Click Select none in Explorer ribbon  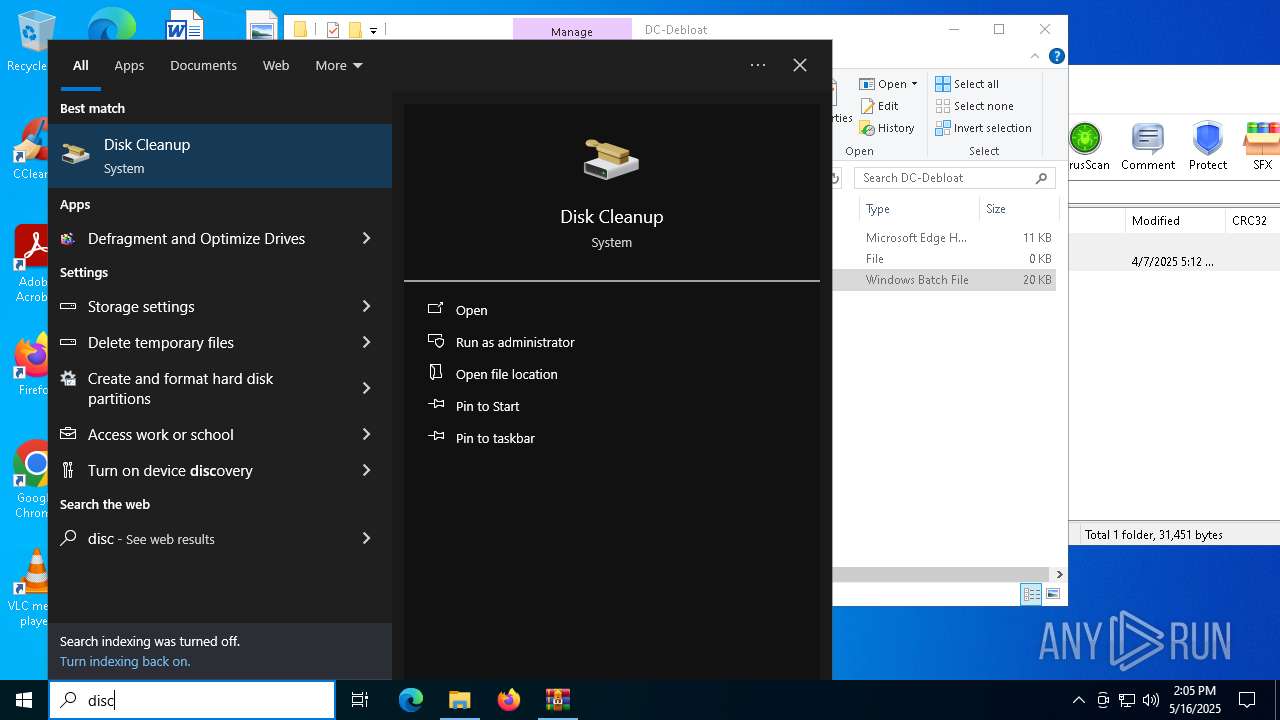pos(975,106)
